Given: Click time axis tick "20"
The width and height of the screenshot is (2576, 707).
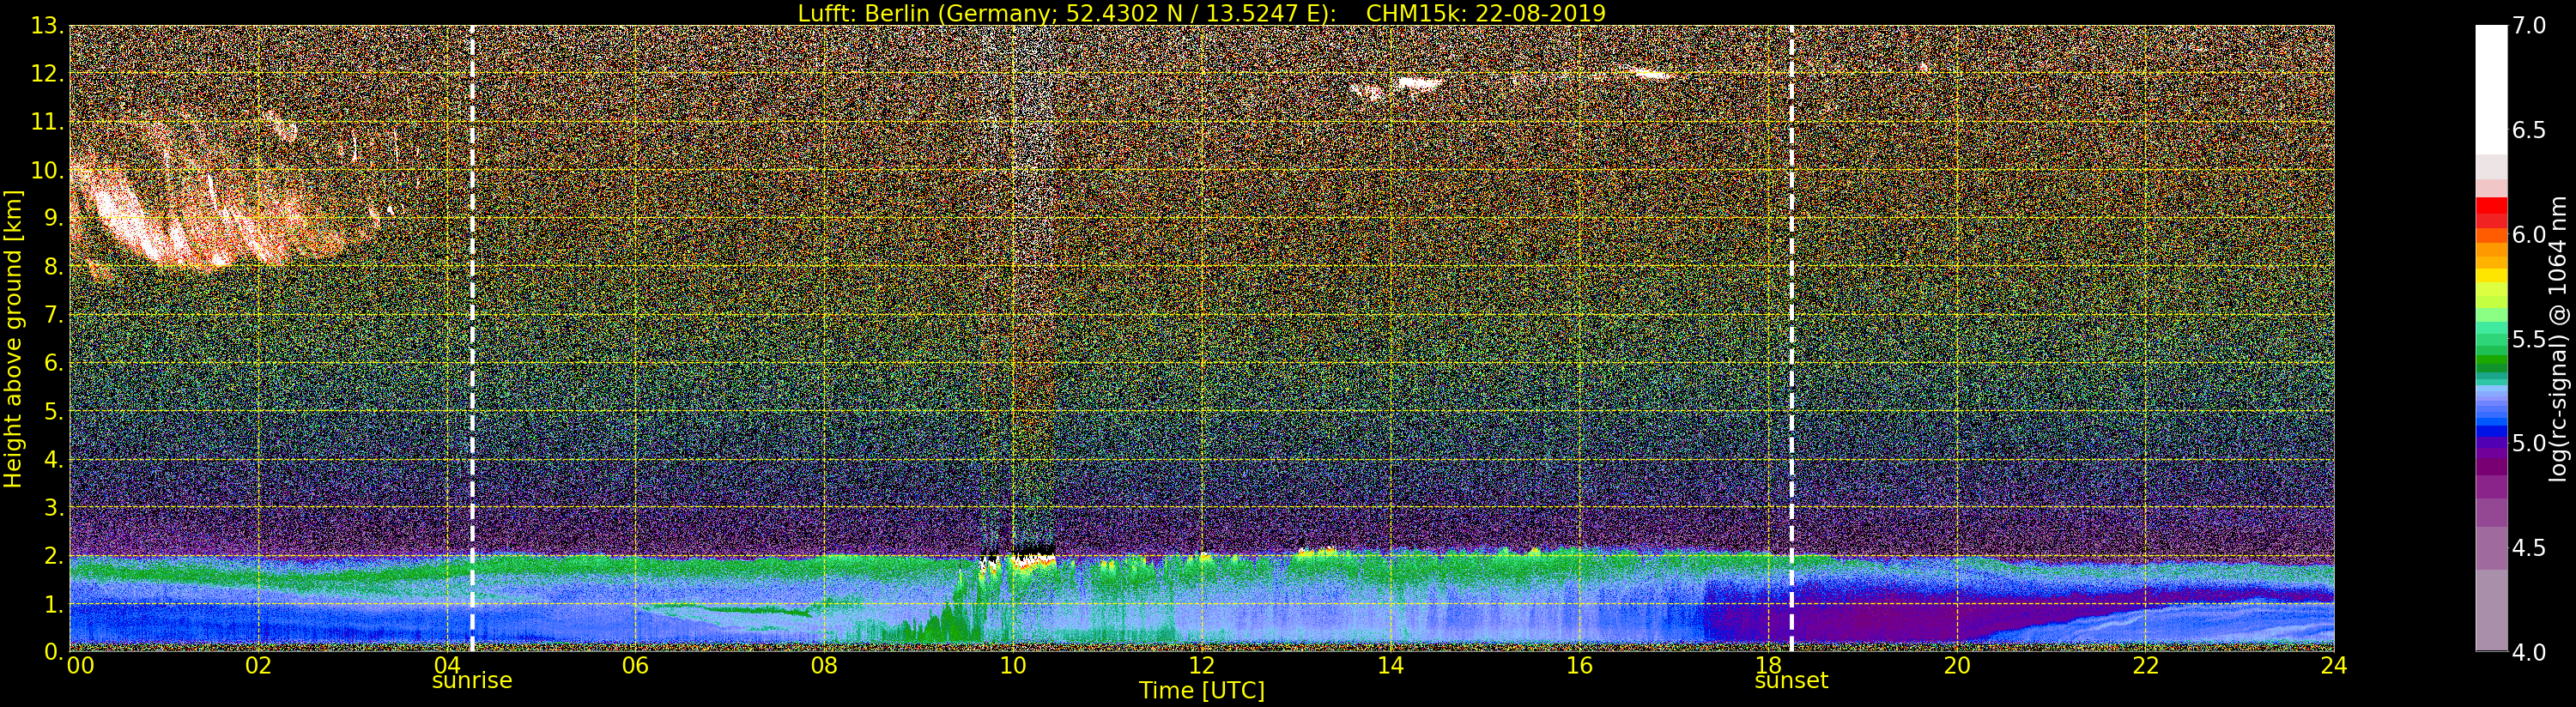Looking at the screenshot, I should point(1957,666).
